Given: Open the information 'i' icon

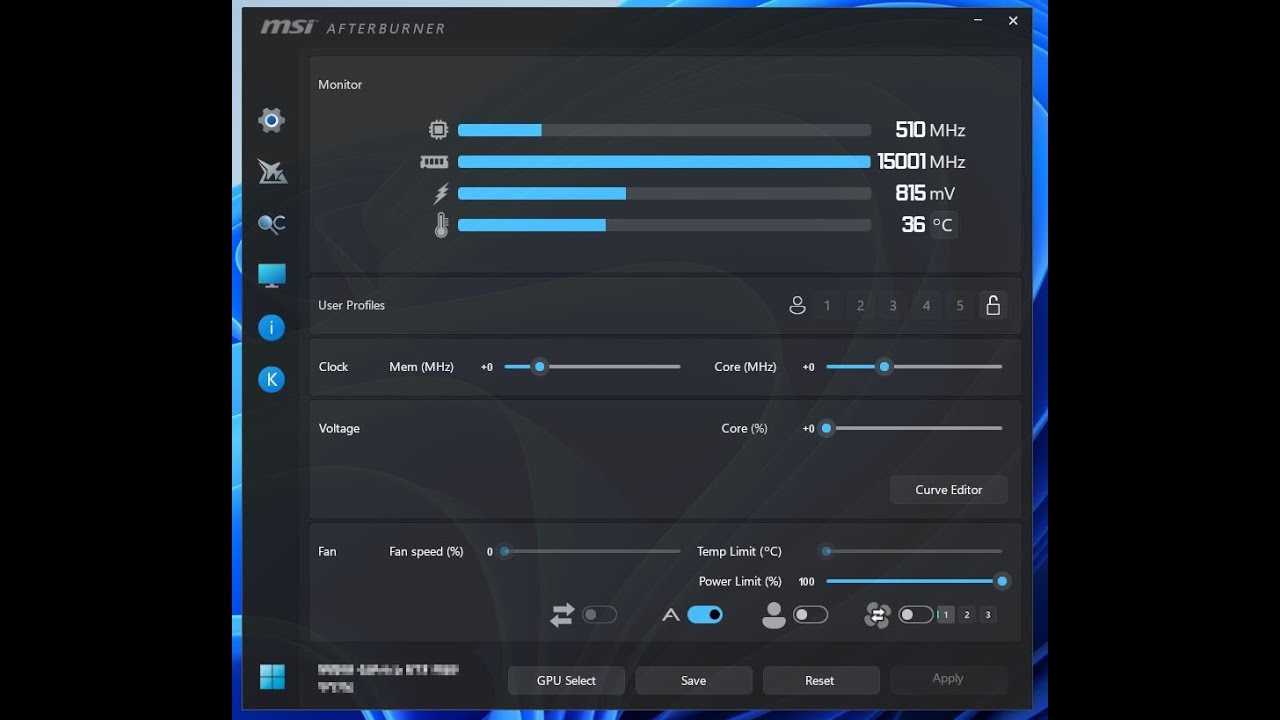Looking at the screenshot, I should [271, 328].
